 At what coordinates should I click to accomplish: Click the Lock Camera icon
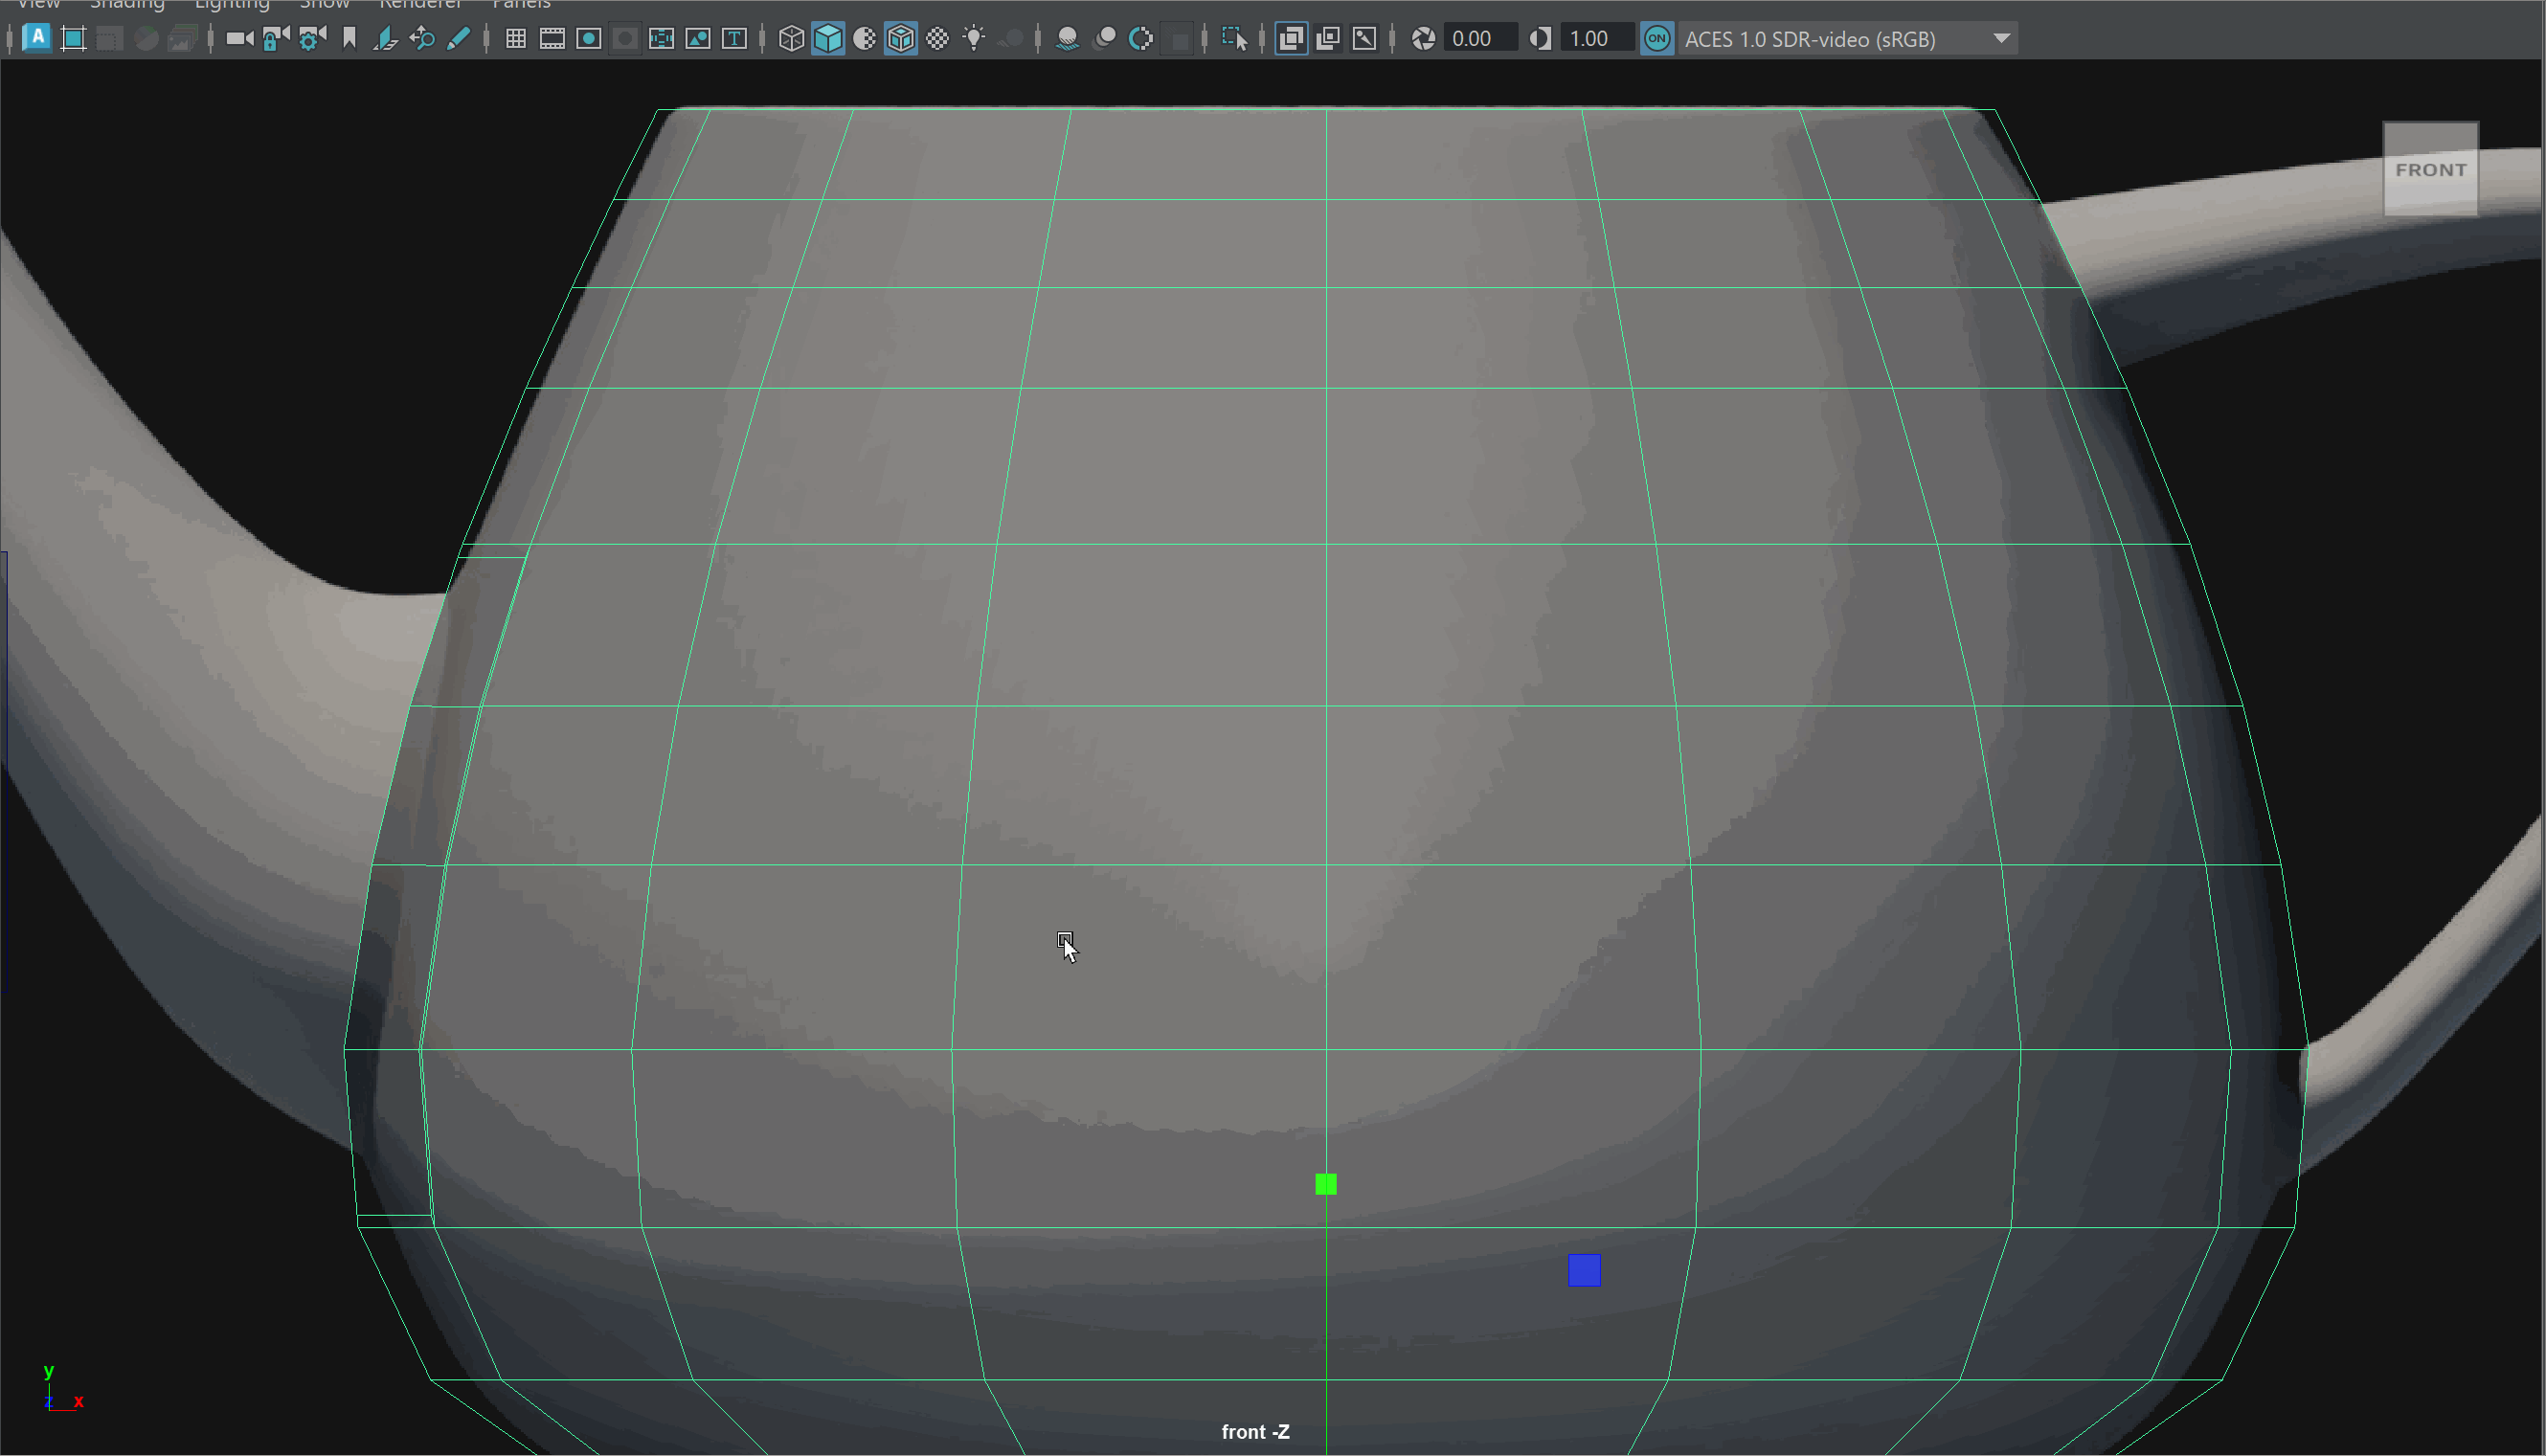(276, 38)
